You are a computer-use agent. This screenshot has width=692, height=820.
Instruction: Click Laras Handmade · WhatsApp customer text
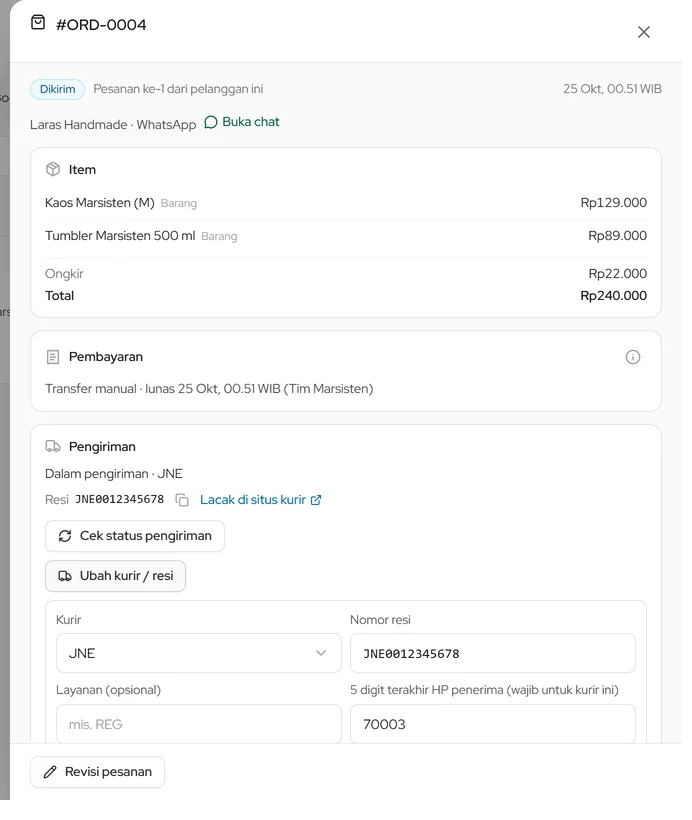(112, 125)
